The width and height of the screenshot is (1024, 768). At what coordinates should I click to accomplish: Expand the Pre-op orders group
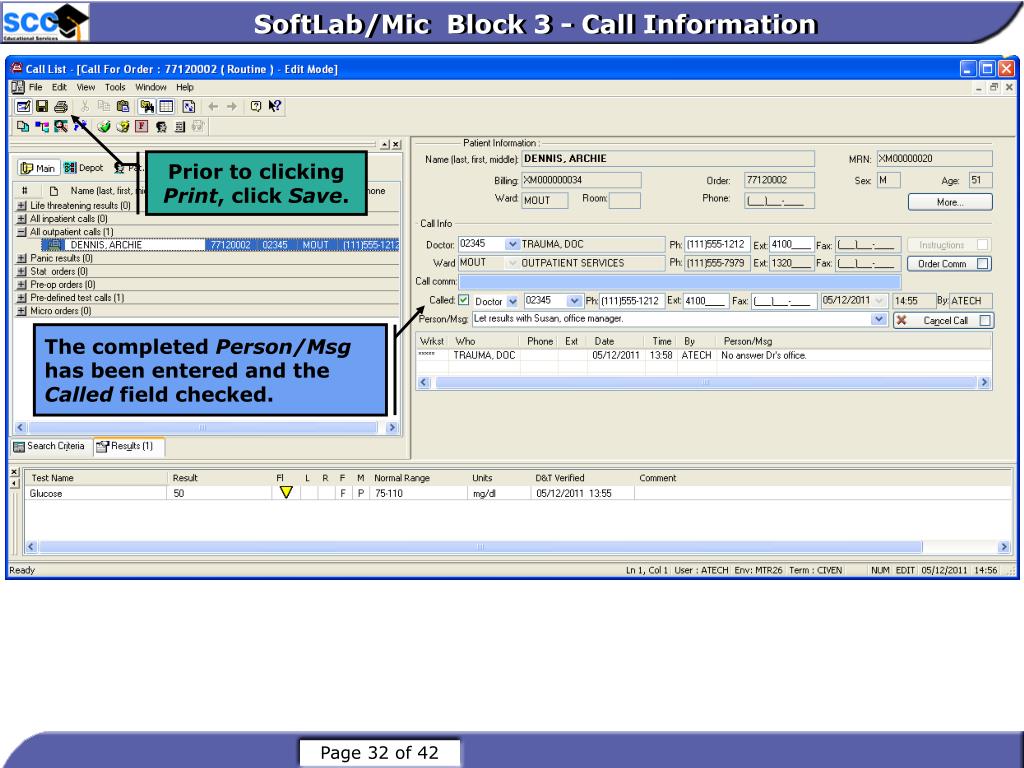tap(22, 284)
